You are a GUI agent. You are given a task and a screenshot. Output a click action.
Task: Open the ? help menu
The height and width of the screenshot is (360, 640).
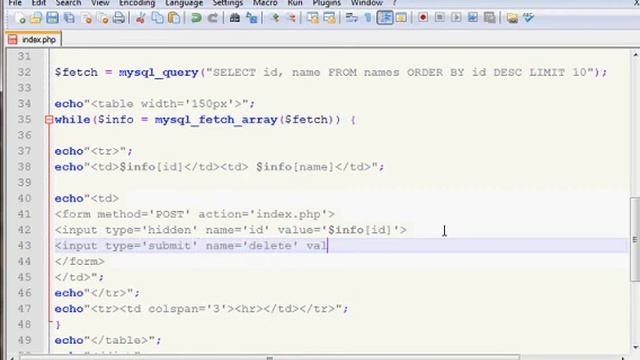395,3
